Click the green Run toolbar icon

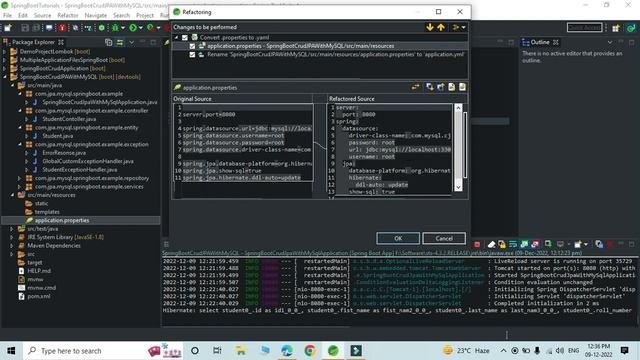(133, 28)
